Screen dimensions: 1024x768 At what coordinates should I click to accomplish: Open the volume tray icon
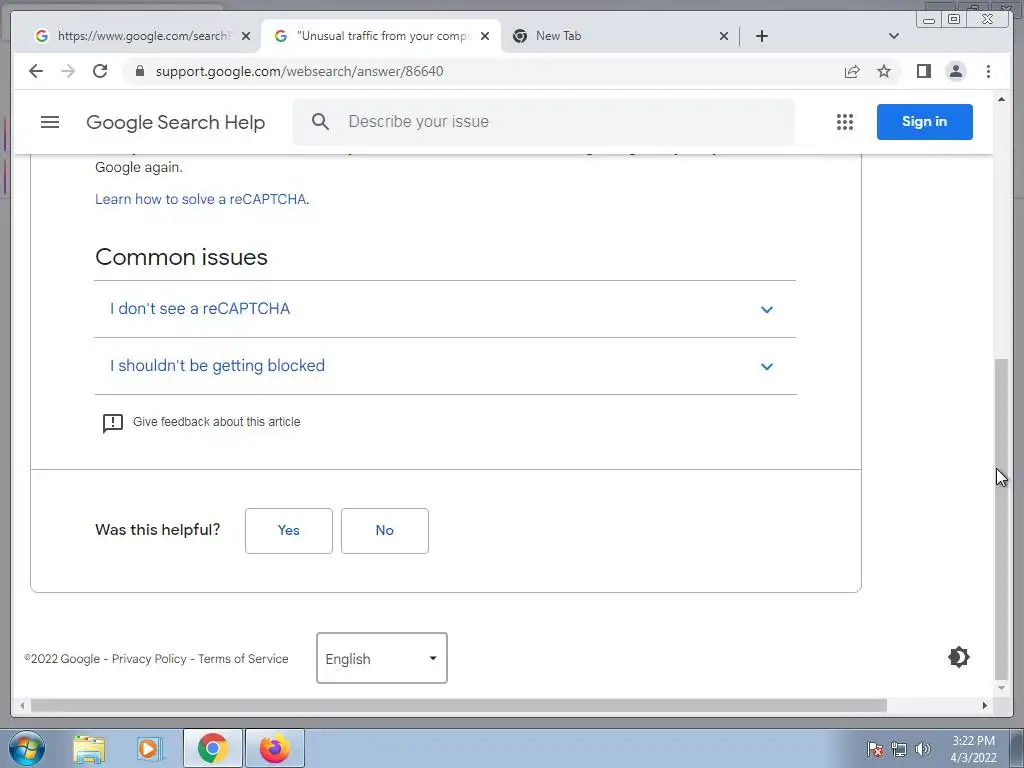click(x=923, y=749)
